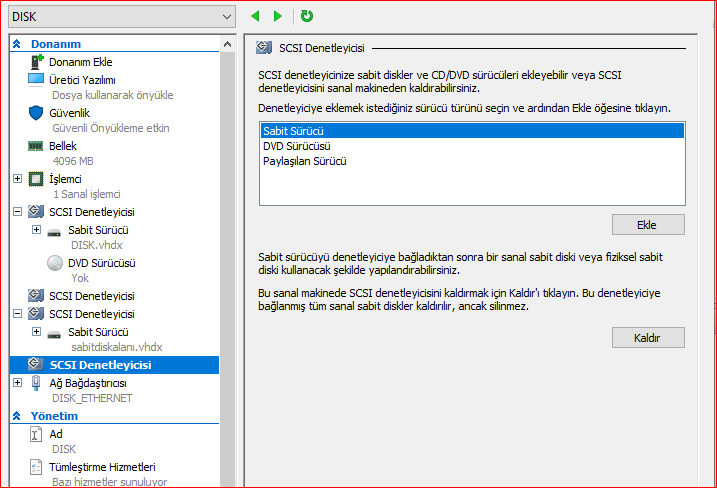Click the Güvenli Önyükleme etkin text
This screenshot has width=717, height=488.
[x=111, y=128]
